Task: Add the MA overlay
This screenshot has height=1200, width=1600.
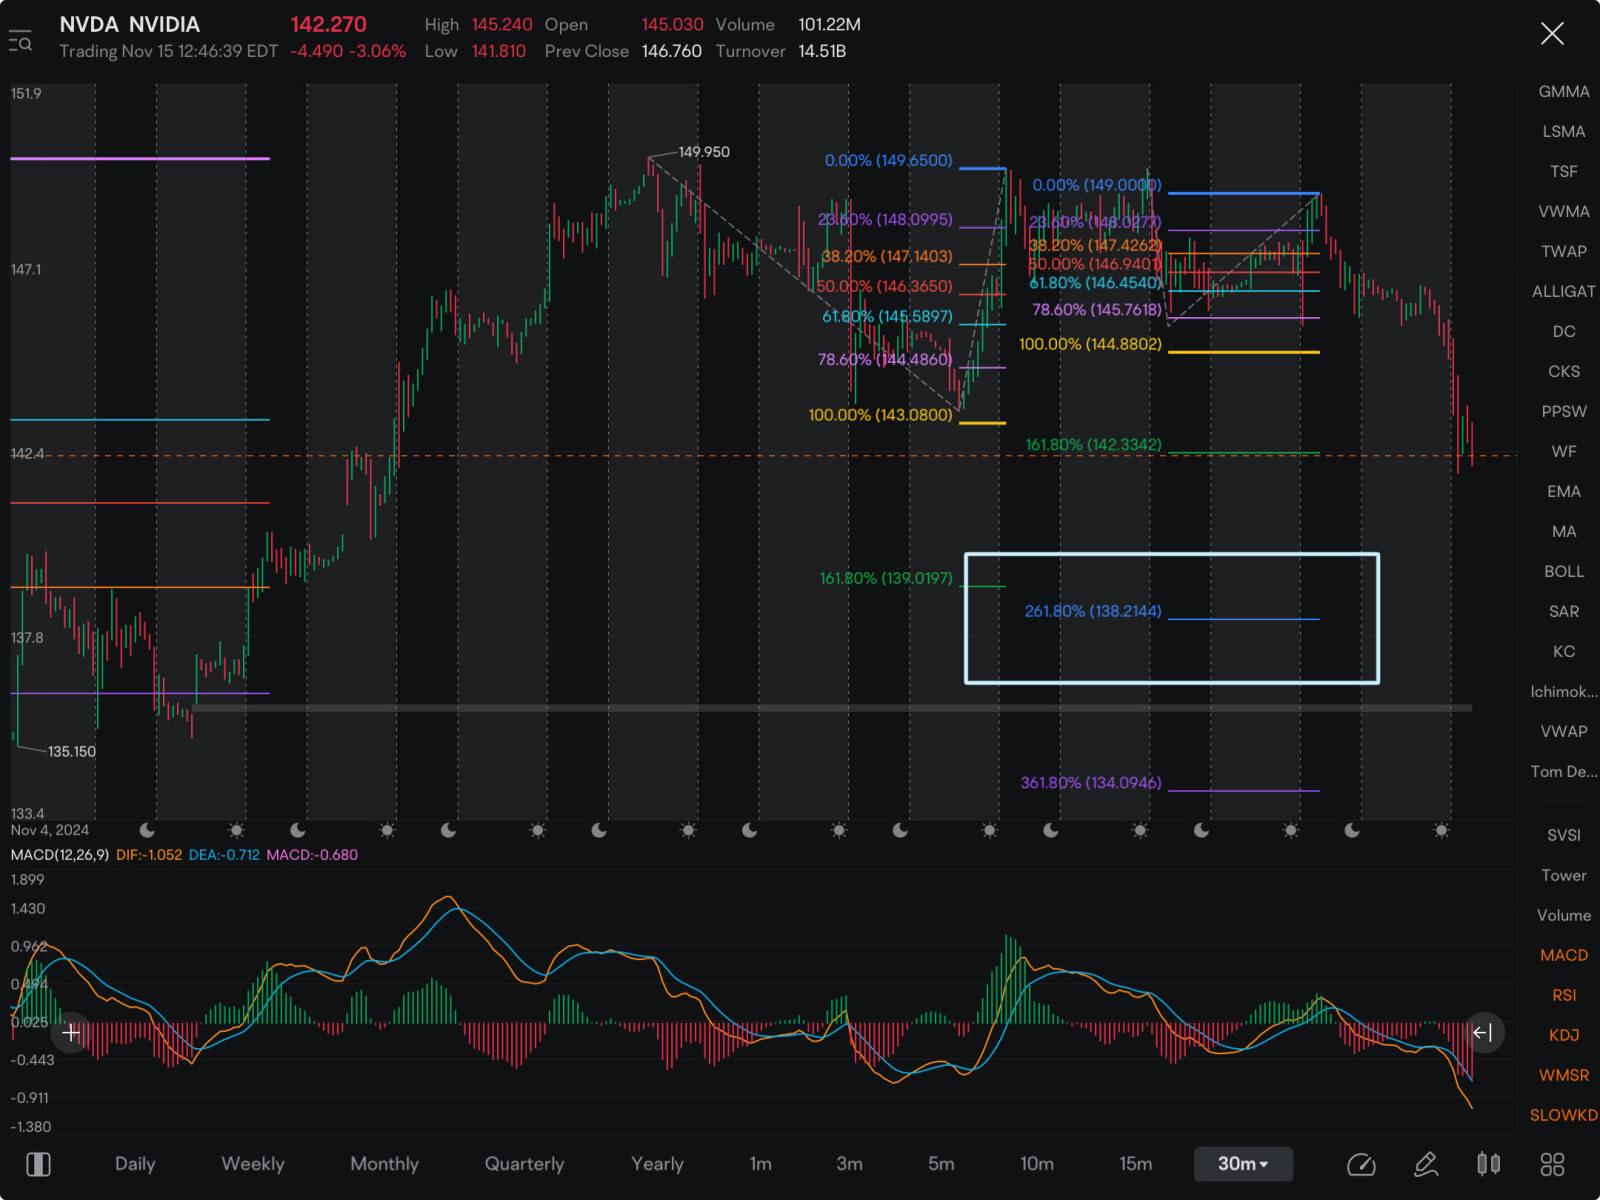Action: tap(1563, 531)
